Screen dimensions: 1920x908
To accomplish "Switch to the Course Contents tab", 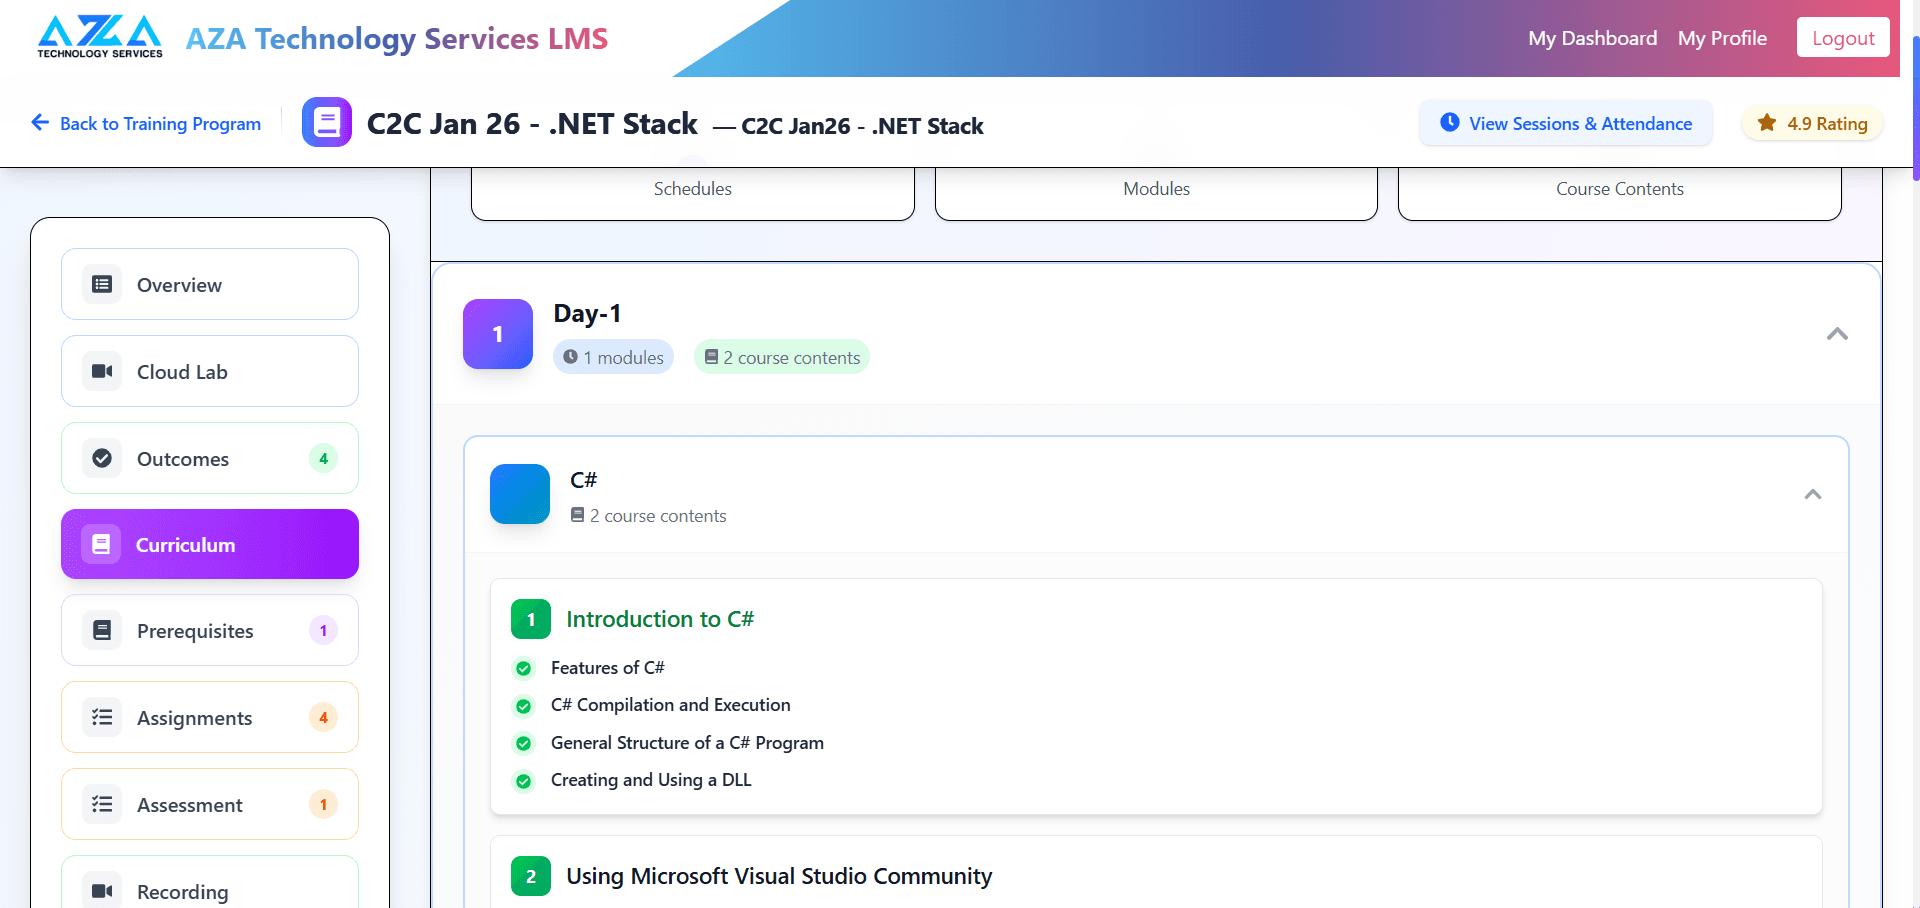I will pyautogui.click(x=1620, y=192).
